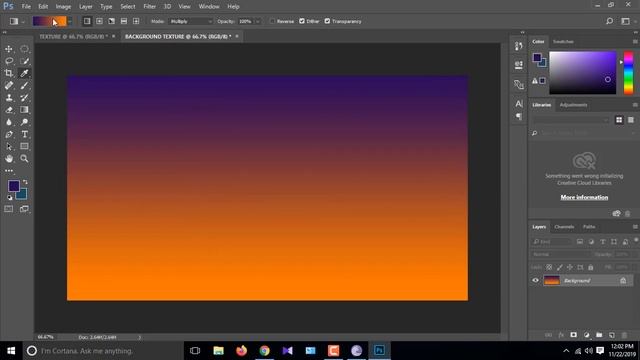Select the Lasso tool
Image resolution: width=640 pixels, height=360 pixels.
(x=9, y=61)
